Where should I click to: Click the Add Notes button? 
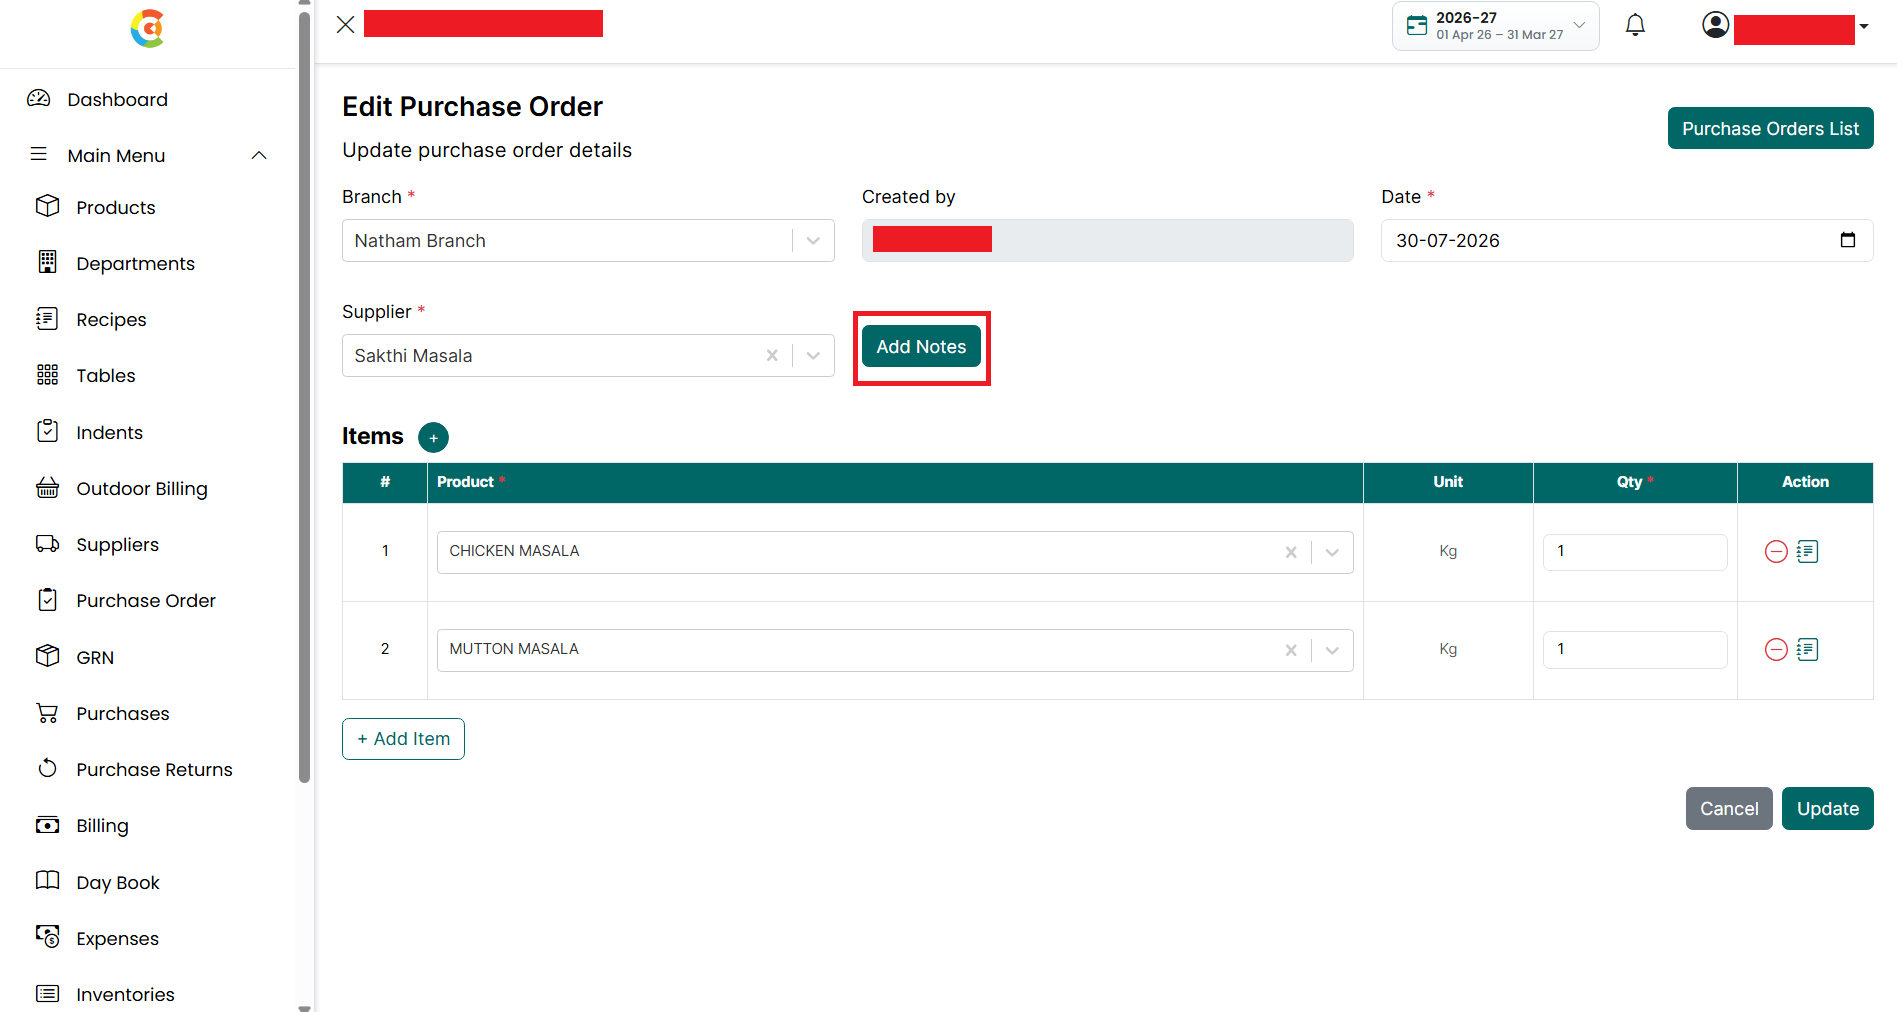921,347
